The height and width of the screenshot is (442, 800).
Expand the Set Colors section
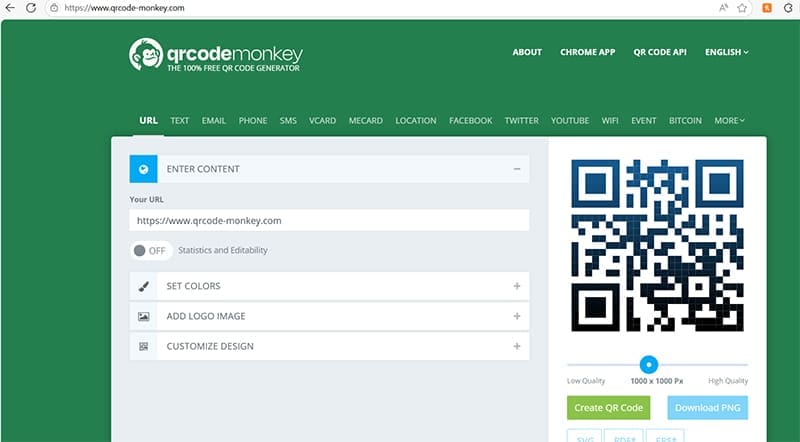(x=517, y=286)
